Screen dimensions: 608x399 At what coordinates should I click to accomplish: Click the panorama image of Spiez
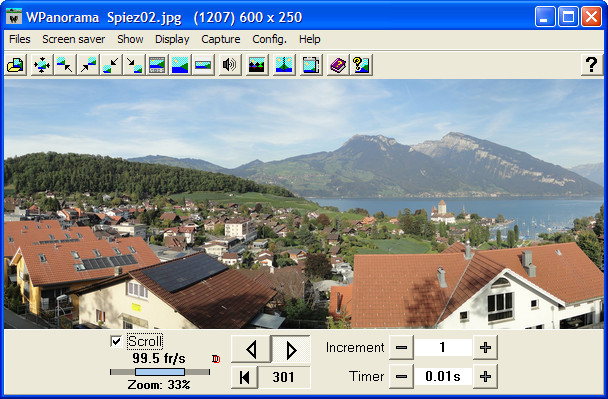(x=304, y=204)
